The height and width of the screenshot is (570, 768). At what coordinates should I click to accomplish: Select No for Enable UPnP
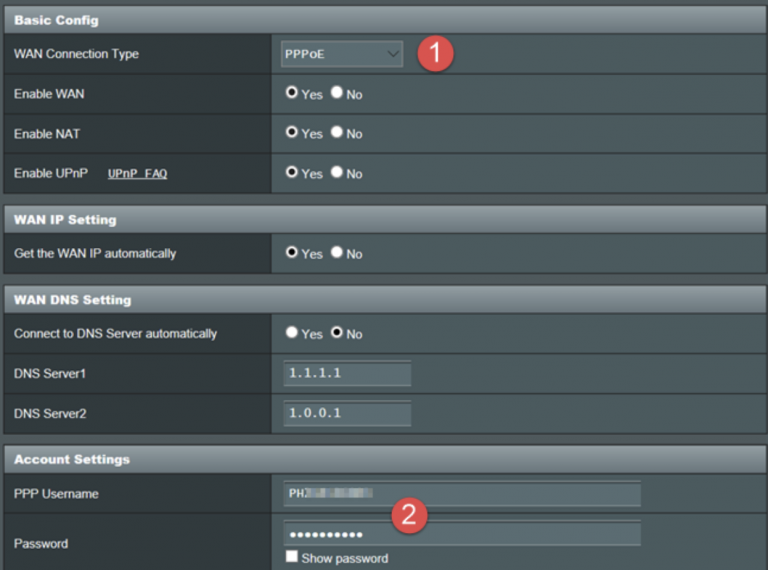(x=336, y=172)
